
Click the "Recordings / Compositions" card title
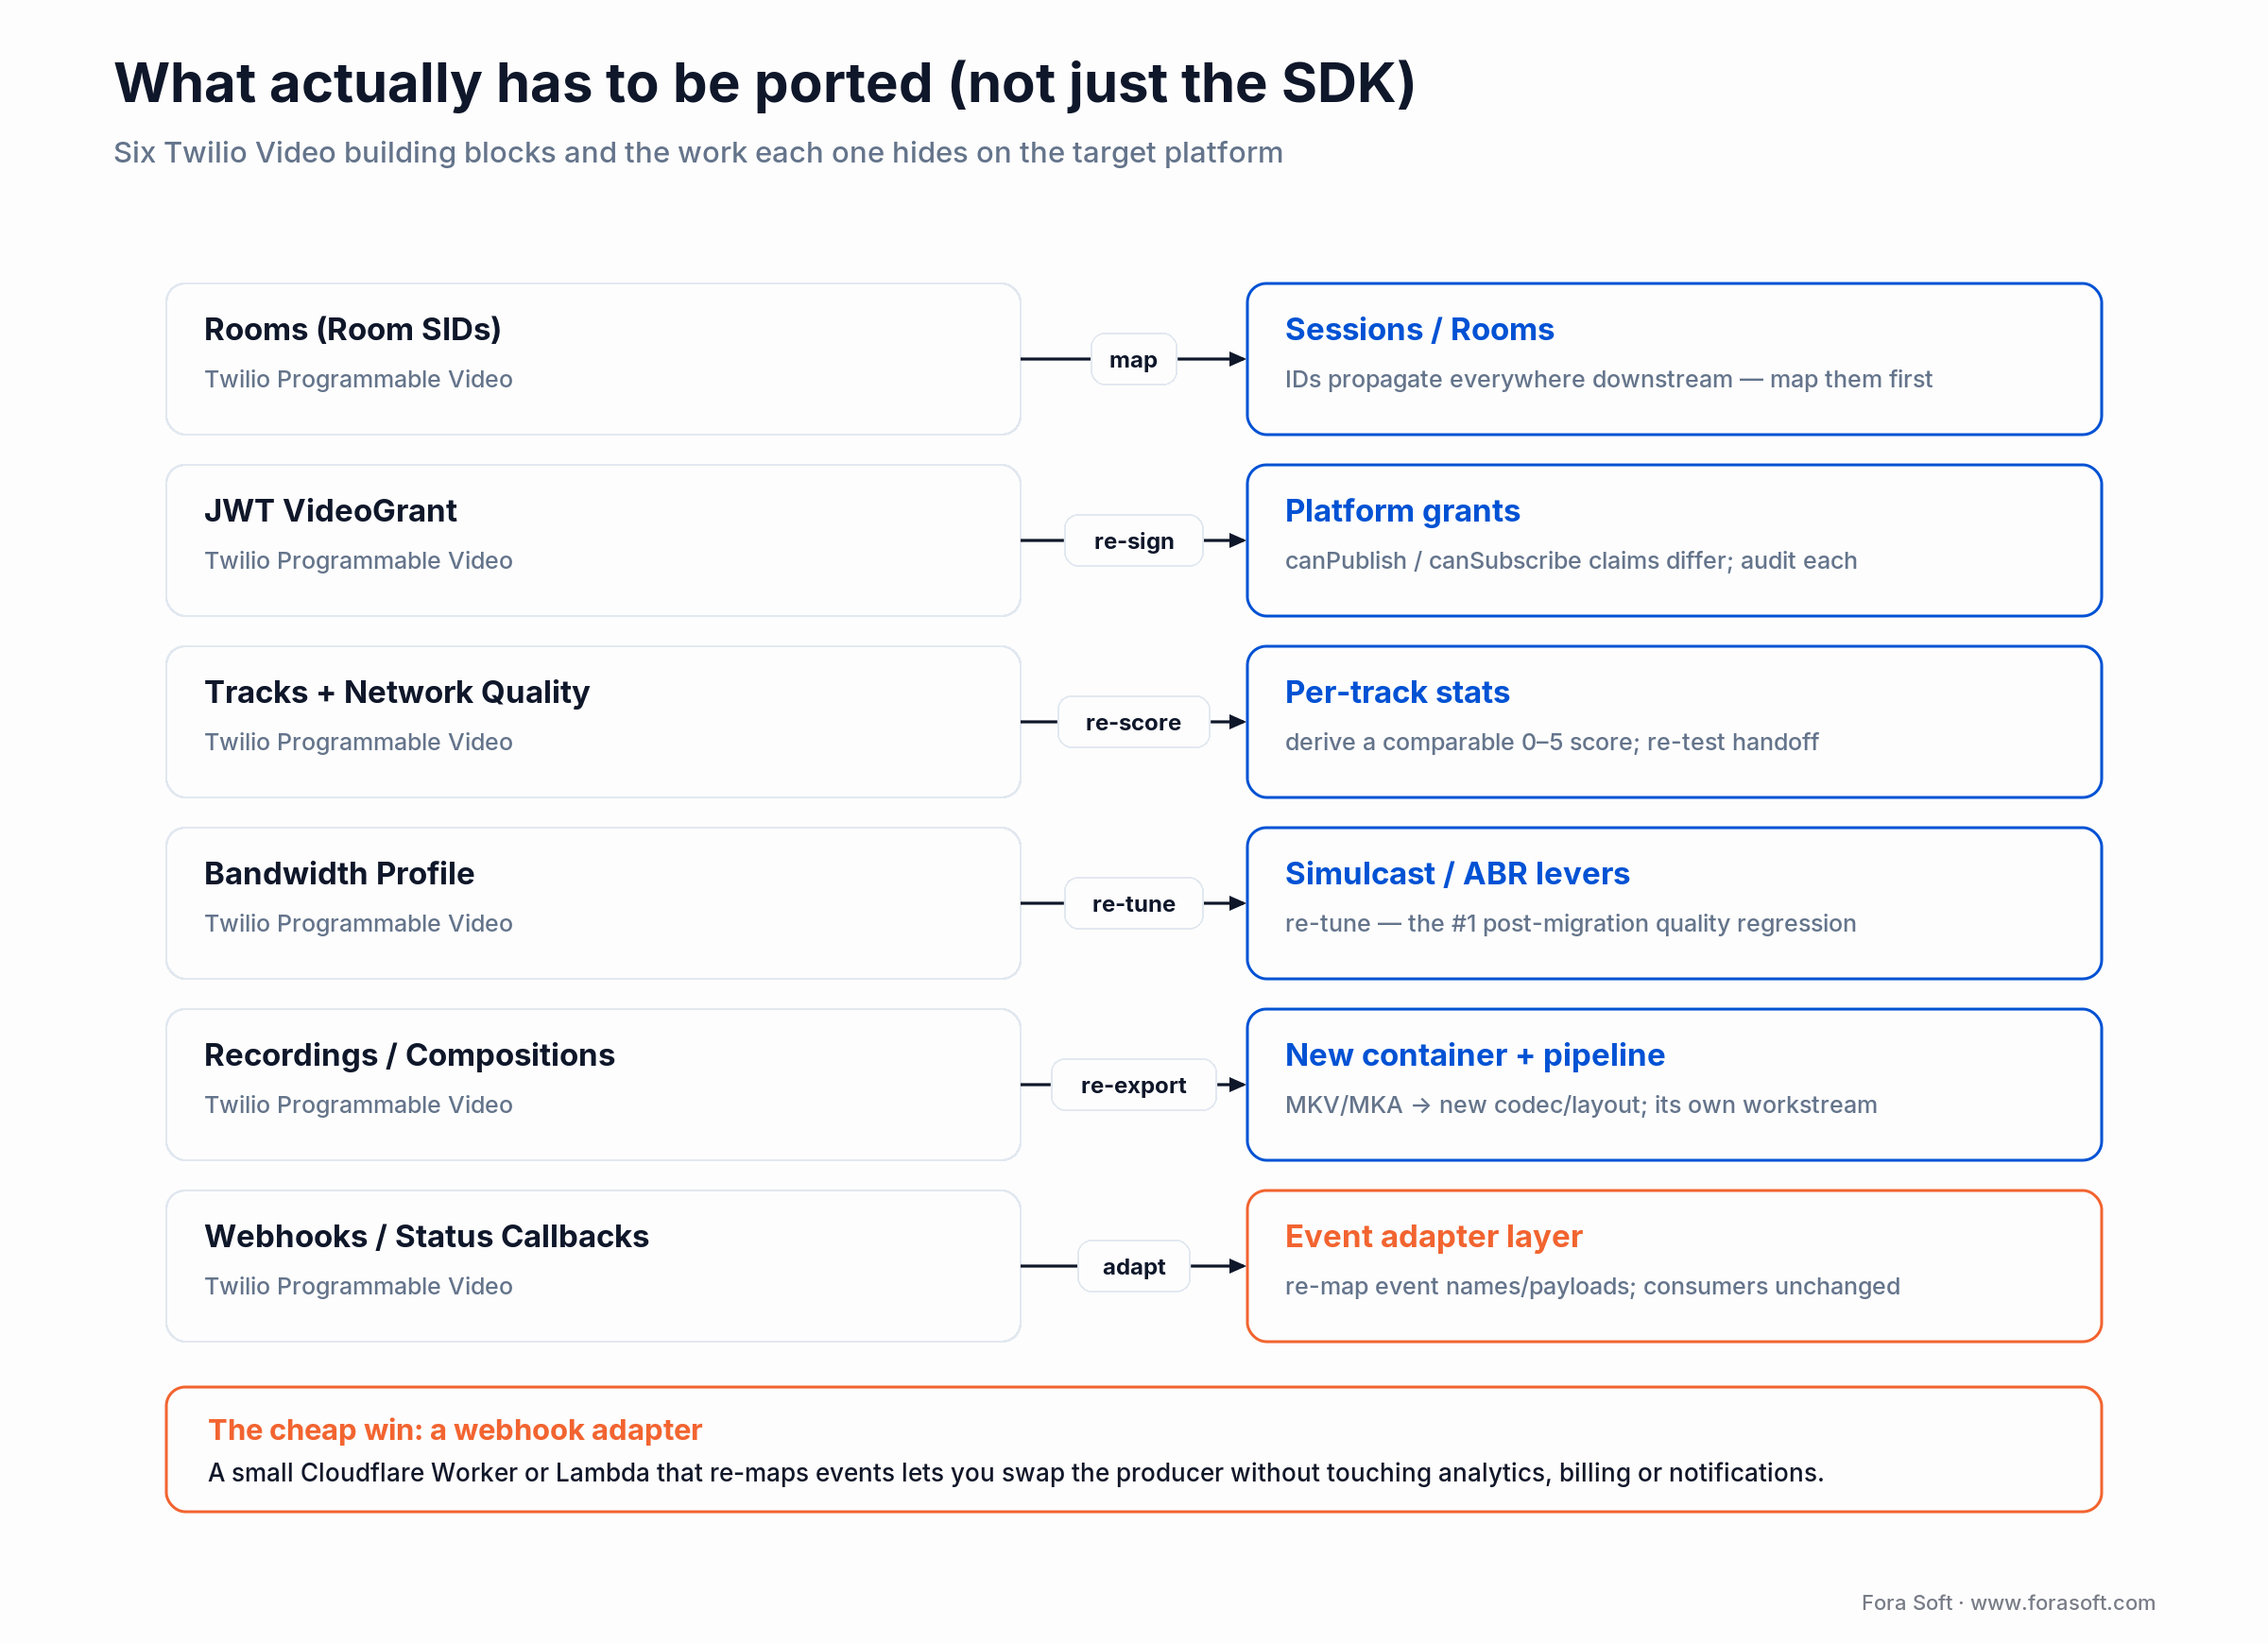(x=409, y=1055)
